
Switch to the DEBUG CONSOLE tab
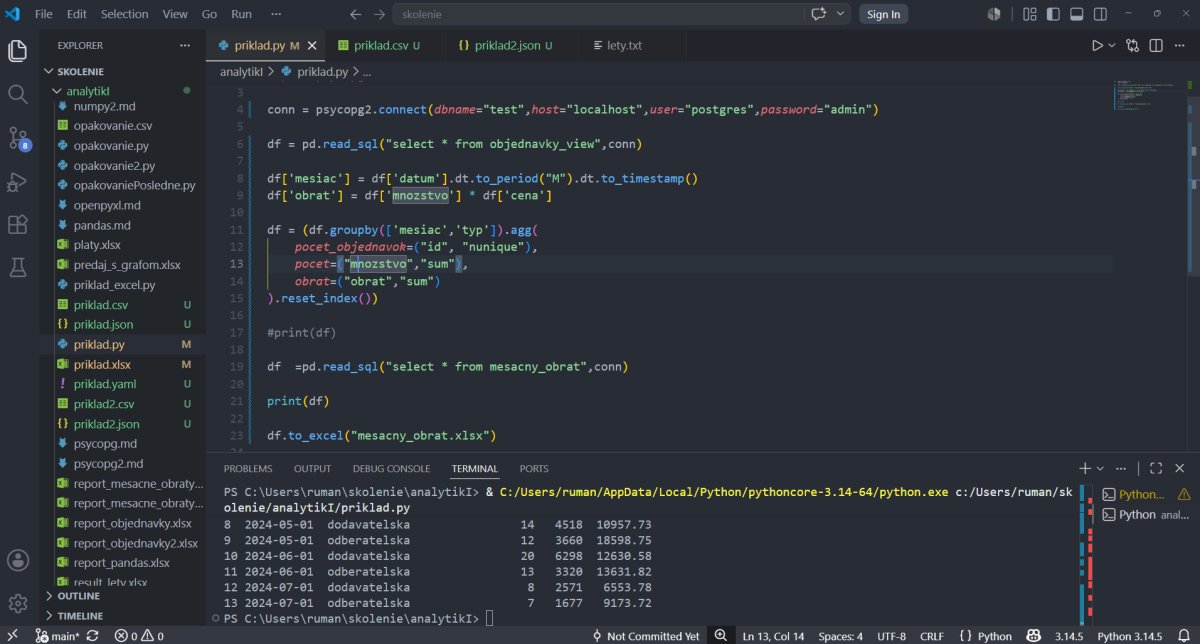pos(391,468)
